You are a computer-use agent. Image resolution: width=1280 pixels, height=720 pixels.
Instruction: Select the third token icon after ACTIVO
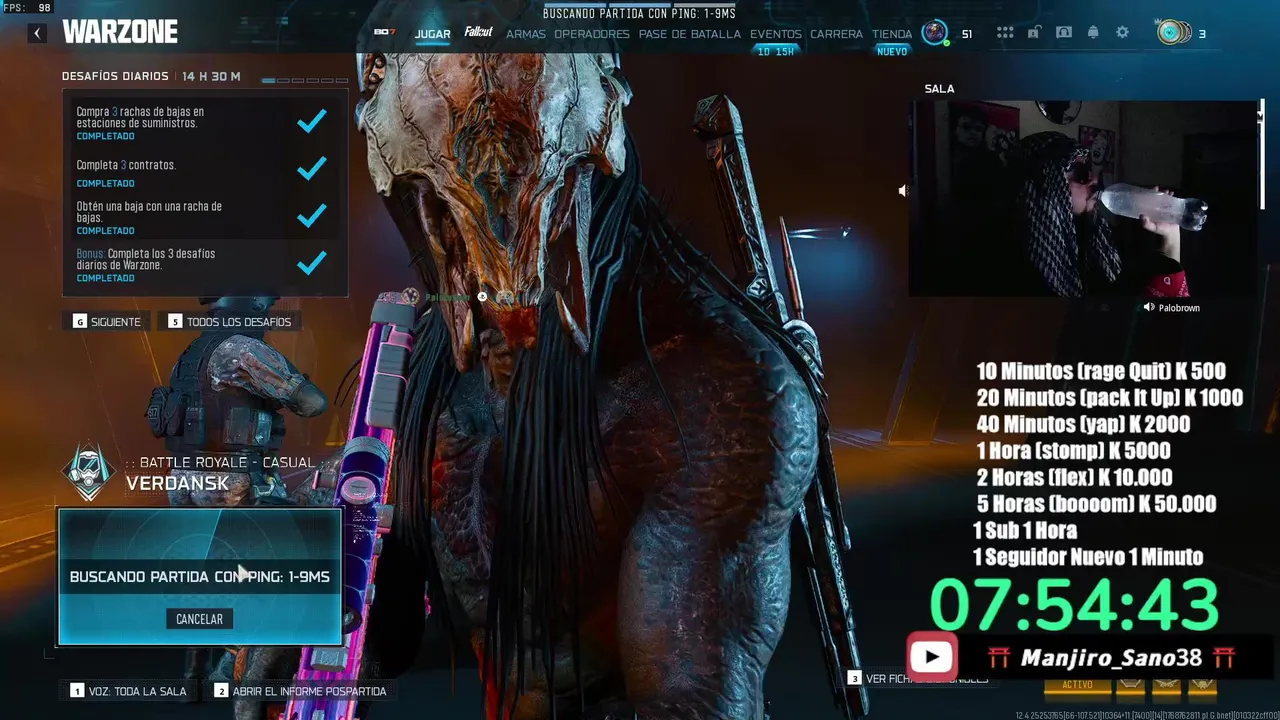click(1202, 685)
